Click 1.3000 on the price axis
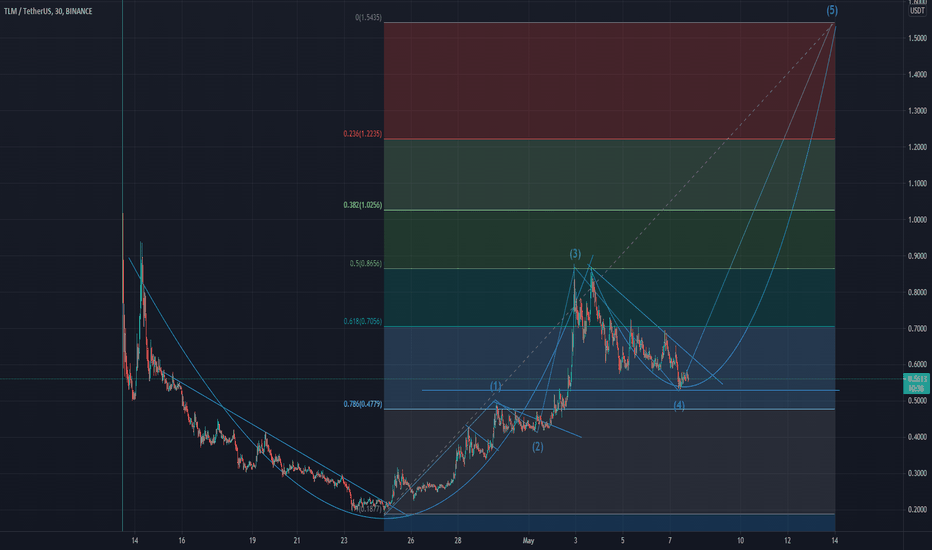 tap(917, 111)
